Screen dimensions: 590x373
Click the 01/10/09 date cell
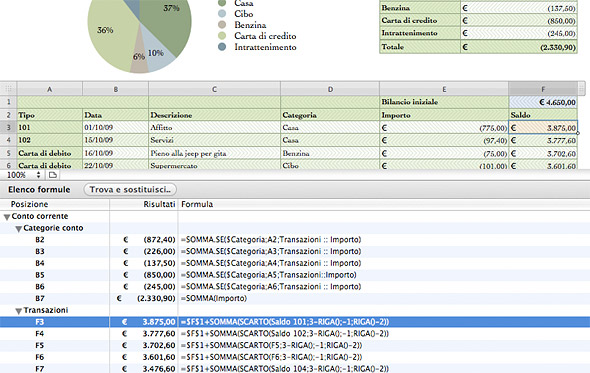(x=116, y=128)
